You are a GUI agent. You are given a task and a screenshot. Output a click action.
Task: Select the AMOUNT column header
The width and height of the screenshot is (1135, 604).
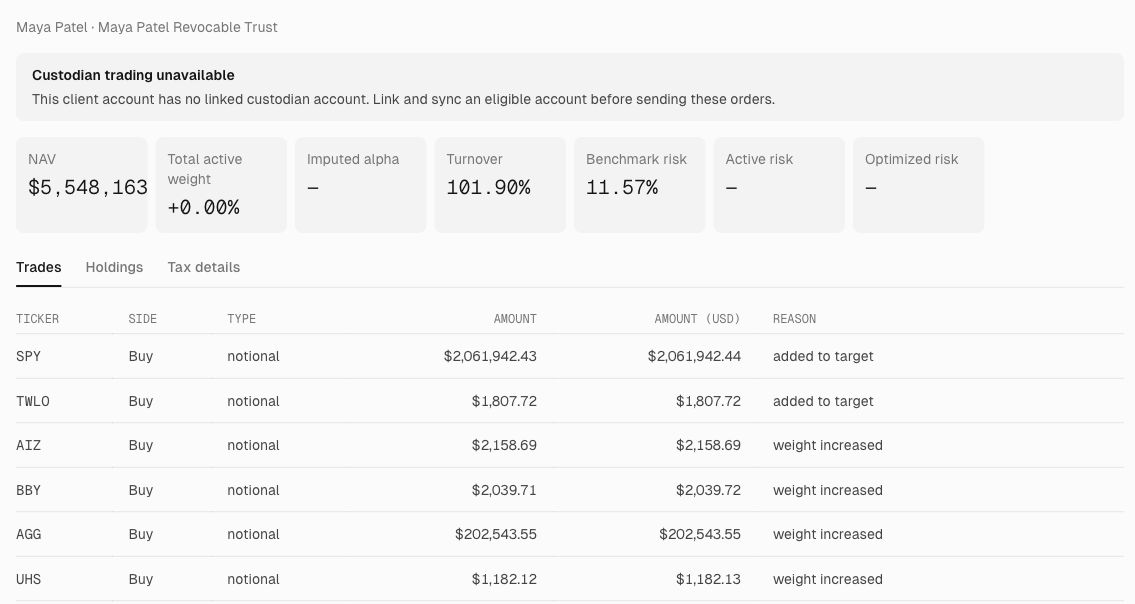coord(515,319)
